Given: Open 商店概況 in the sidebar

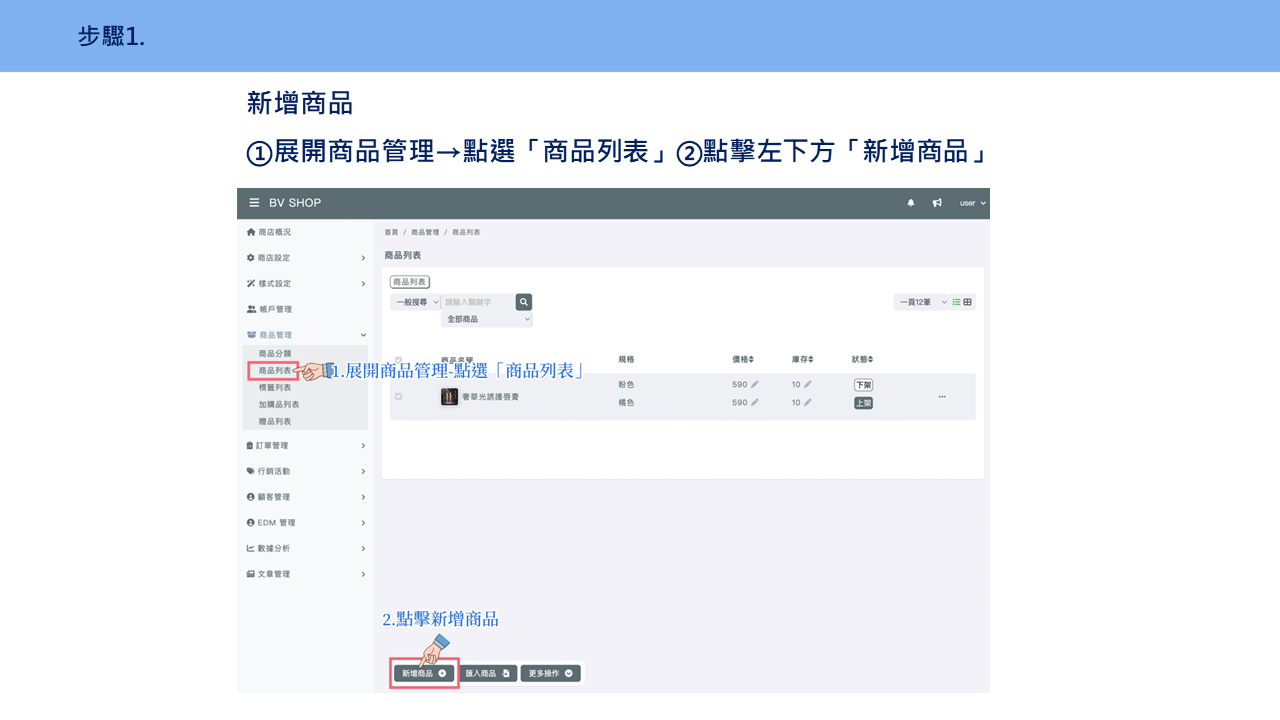Looking at the screenshot, I should pos(306,232).
